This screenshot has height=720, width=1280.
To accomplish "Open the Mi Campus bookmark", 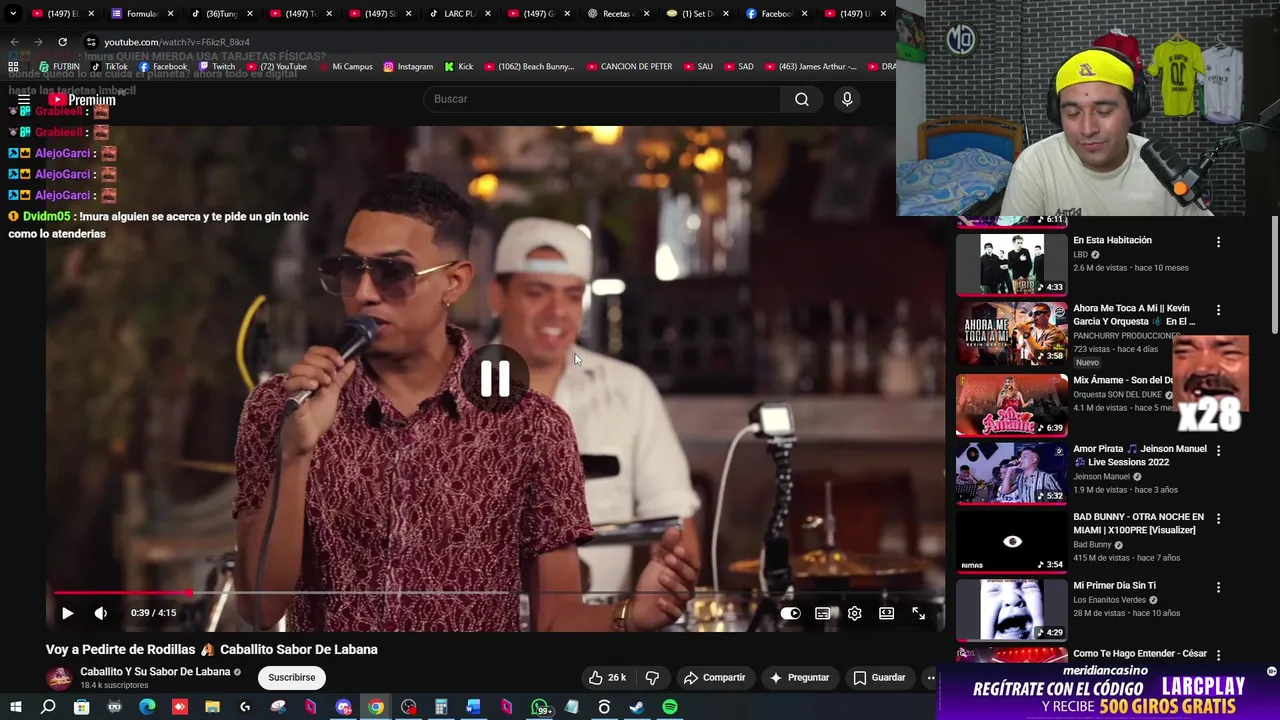I will (x=344, y=67).
